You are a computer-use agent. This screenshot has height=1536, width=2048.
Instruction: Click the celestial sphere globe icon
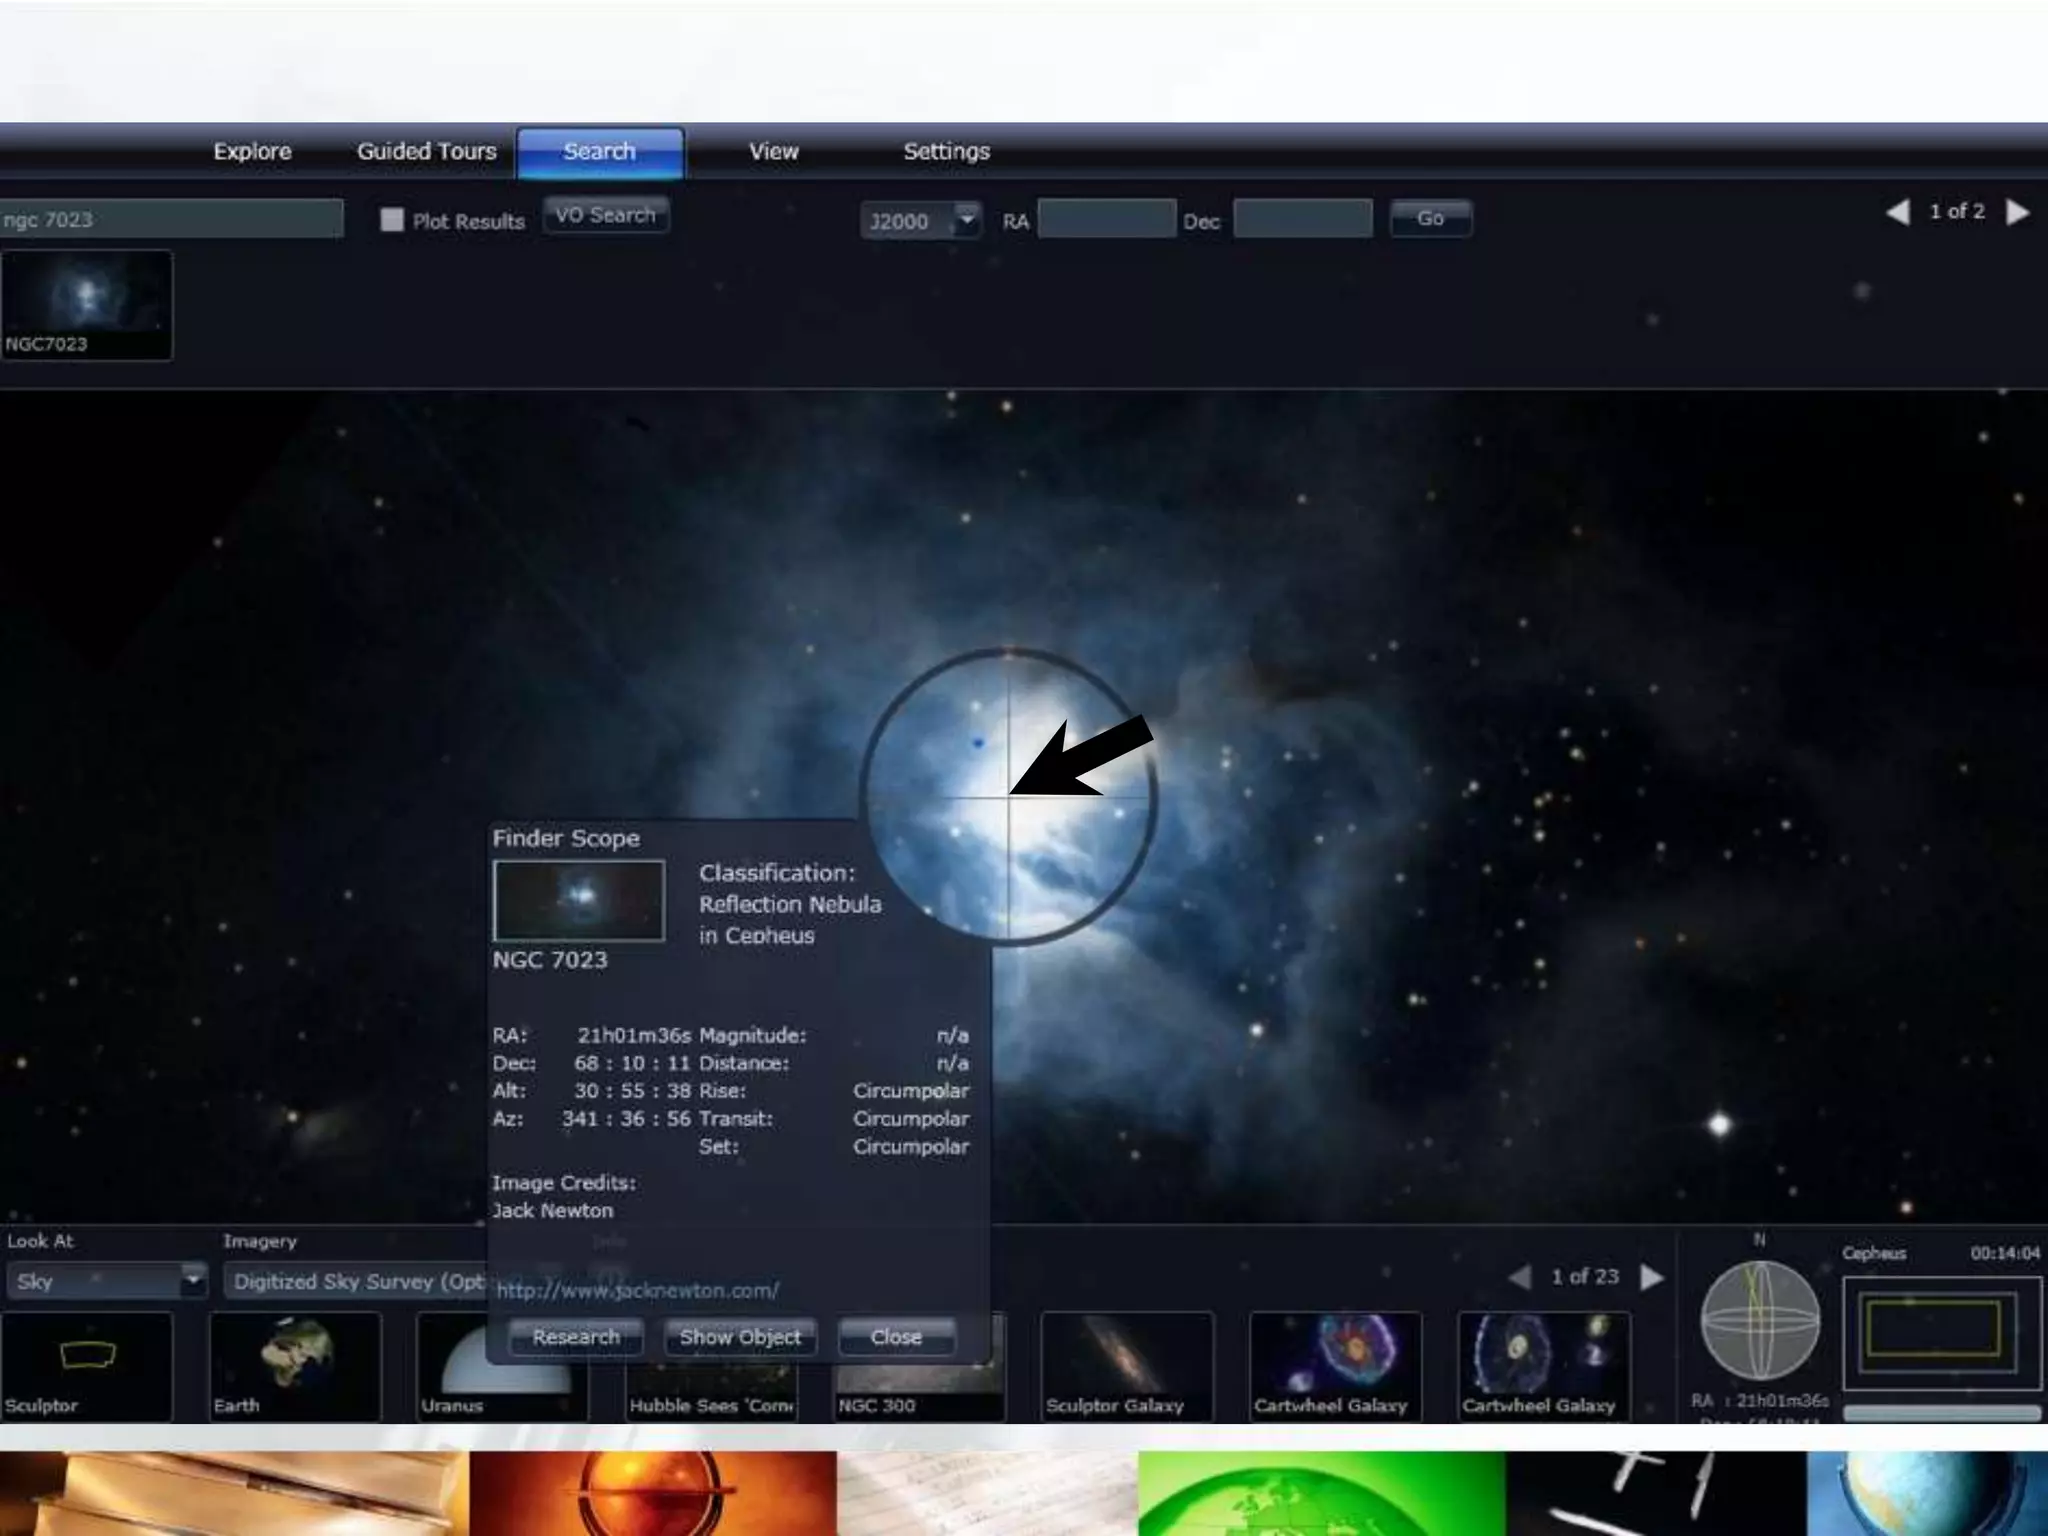pyautogui.click(x=1760, y=1320)
